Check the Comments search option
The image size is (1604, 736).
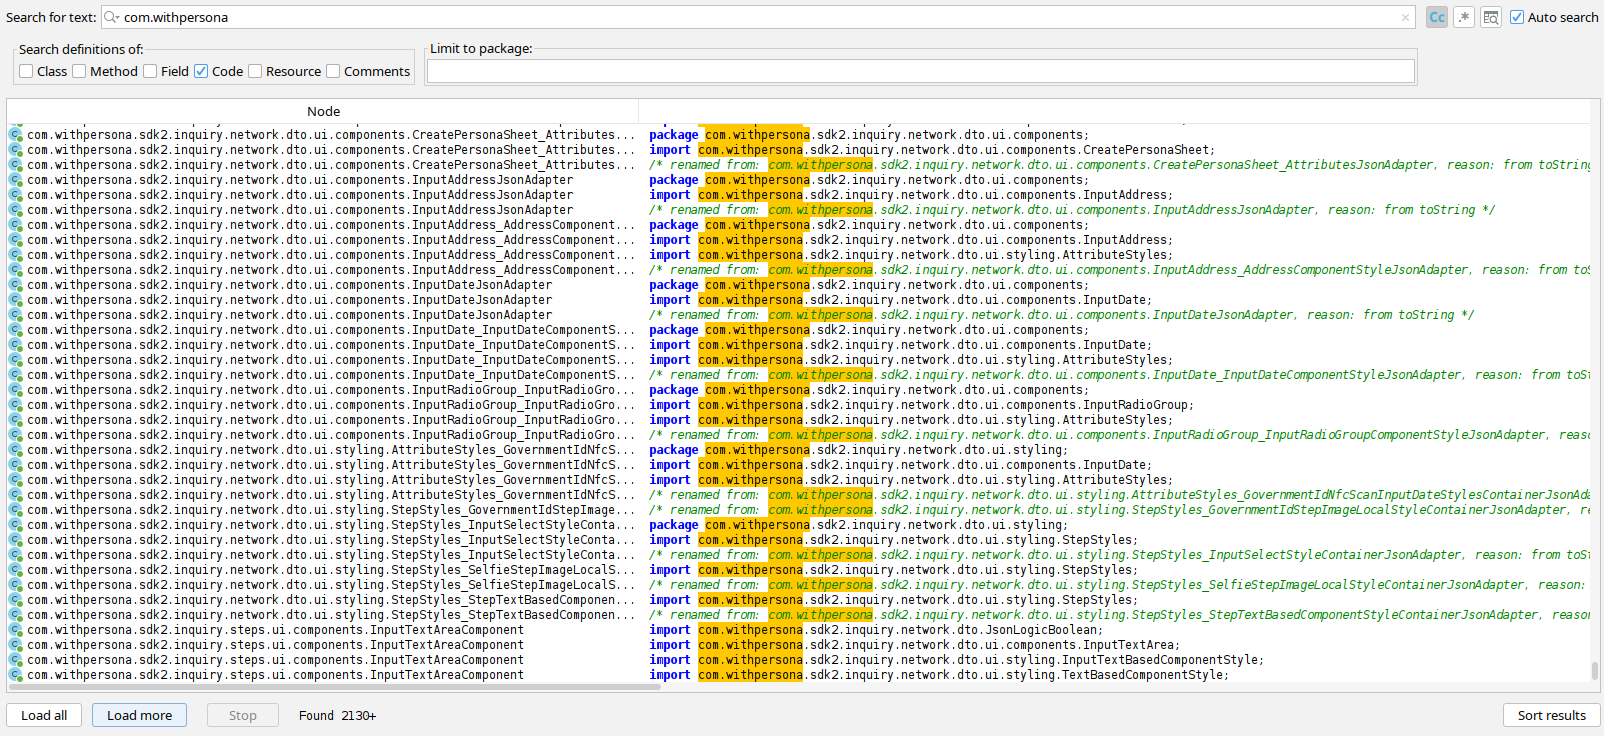point(333,71)
